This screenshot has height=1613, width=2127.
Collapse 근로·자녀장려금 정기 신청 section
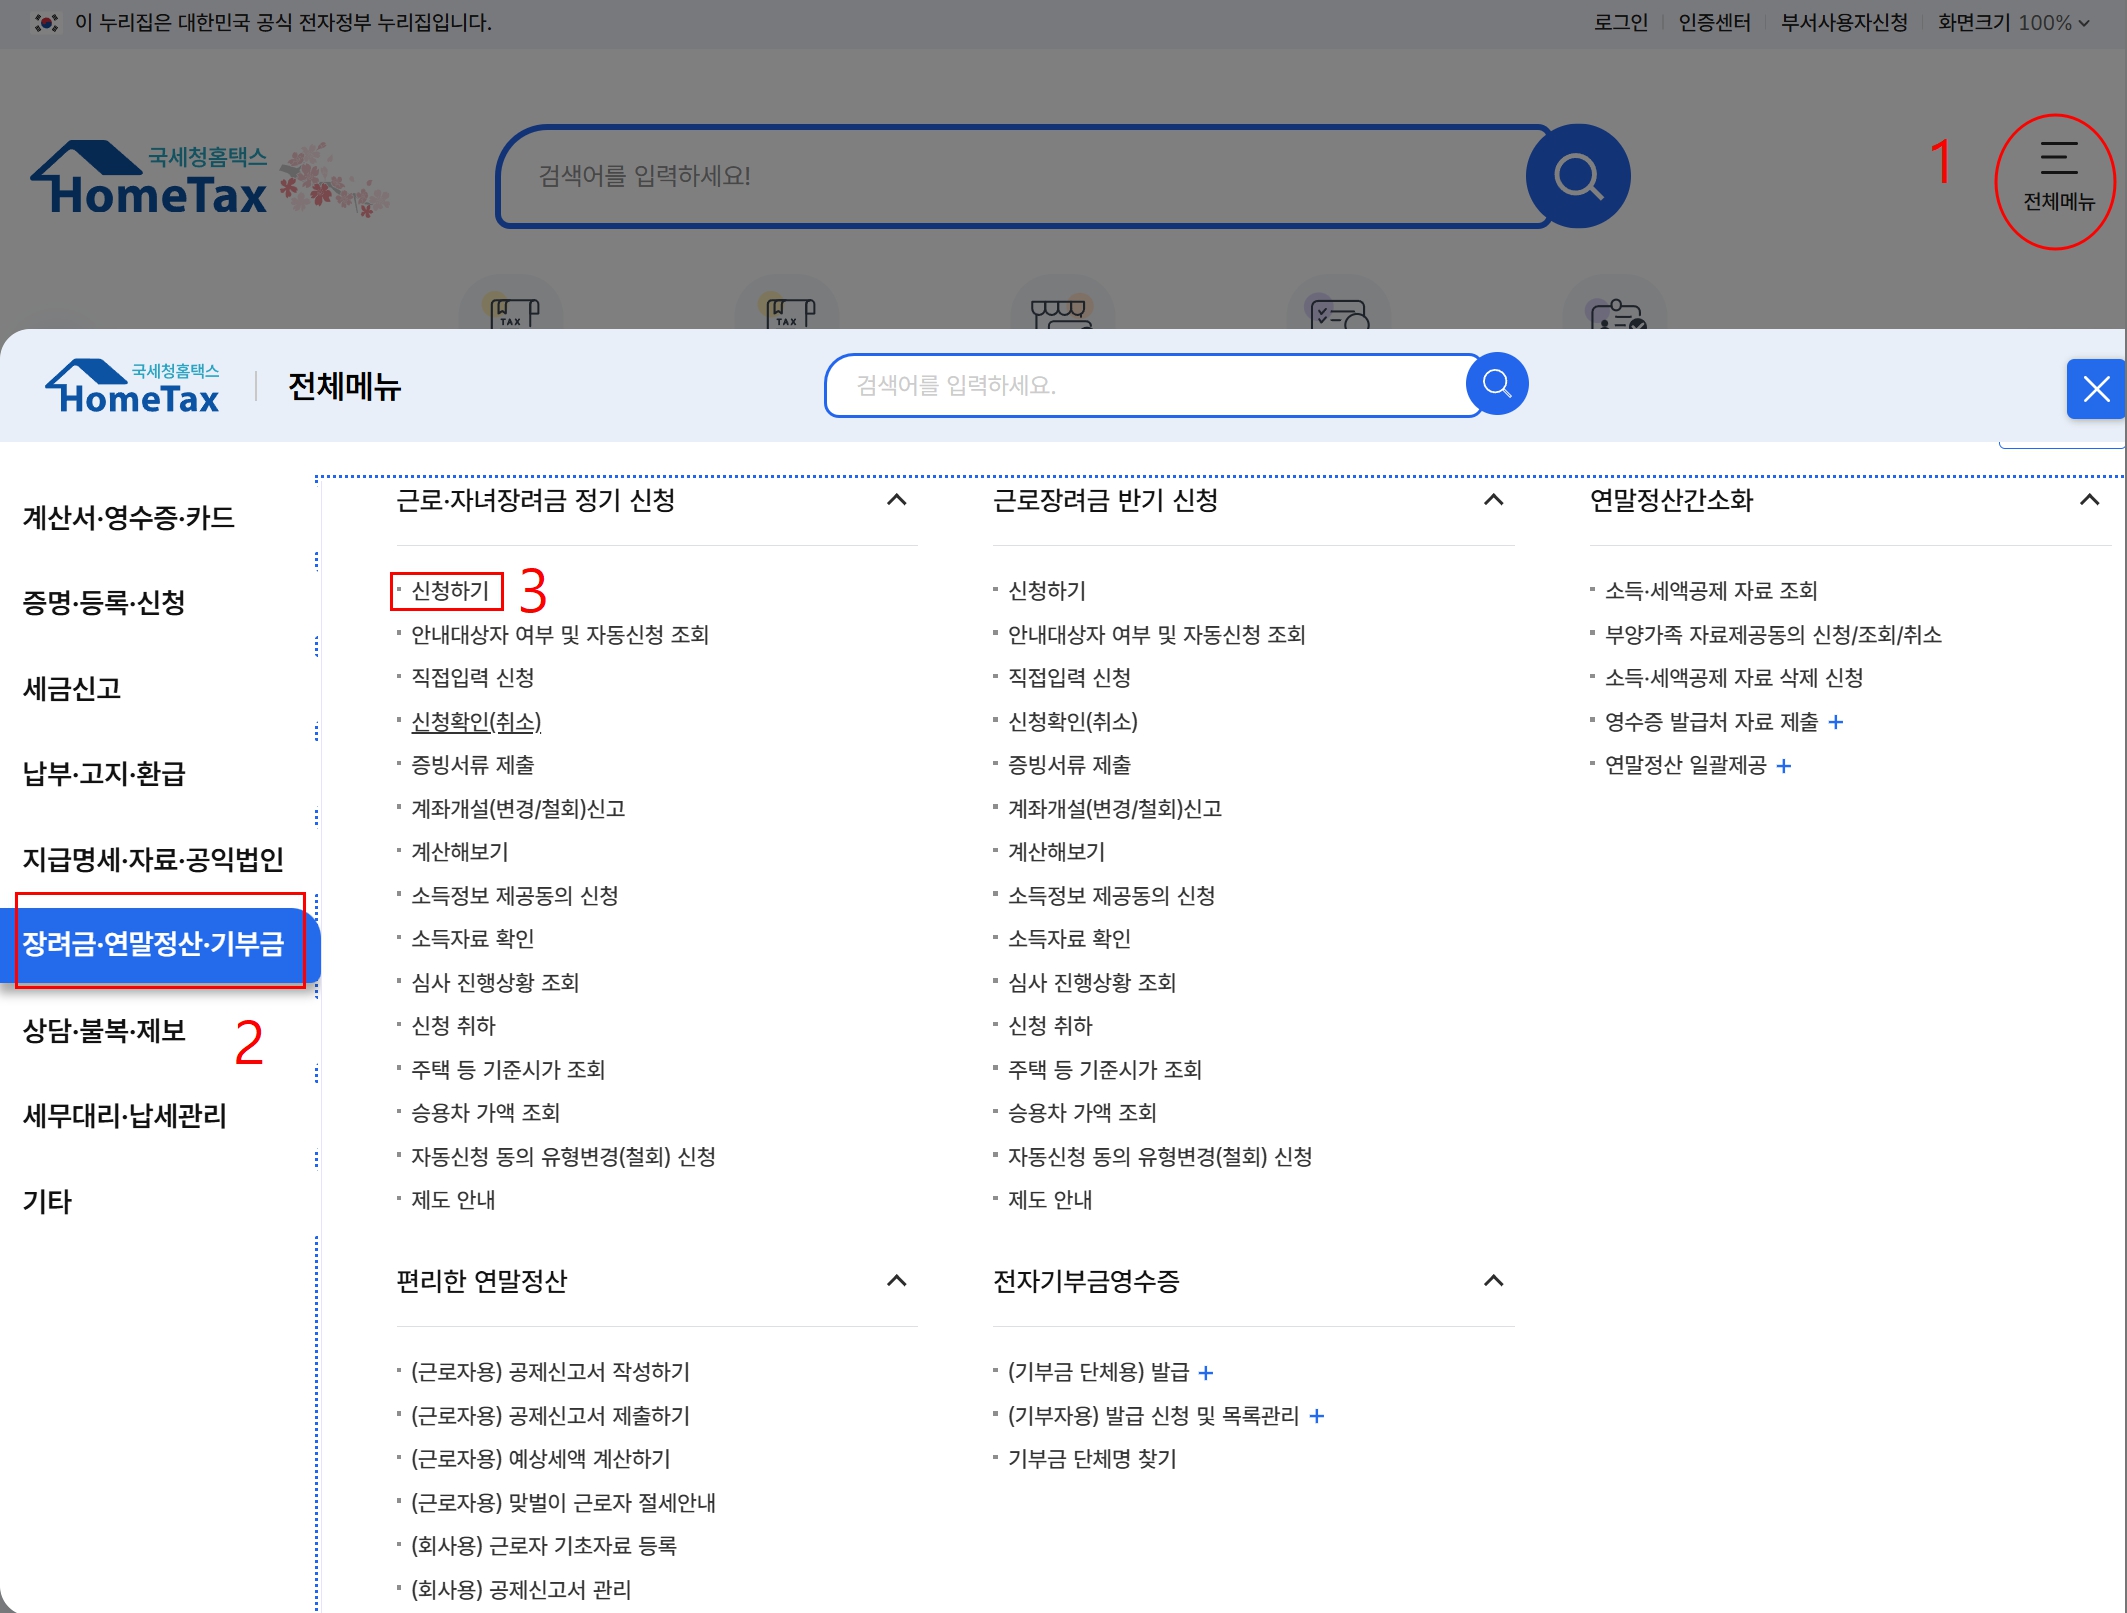[896, 500]
